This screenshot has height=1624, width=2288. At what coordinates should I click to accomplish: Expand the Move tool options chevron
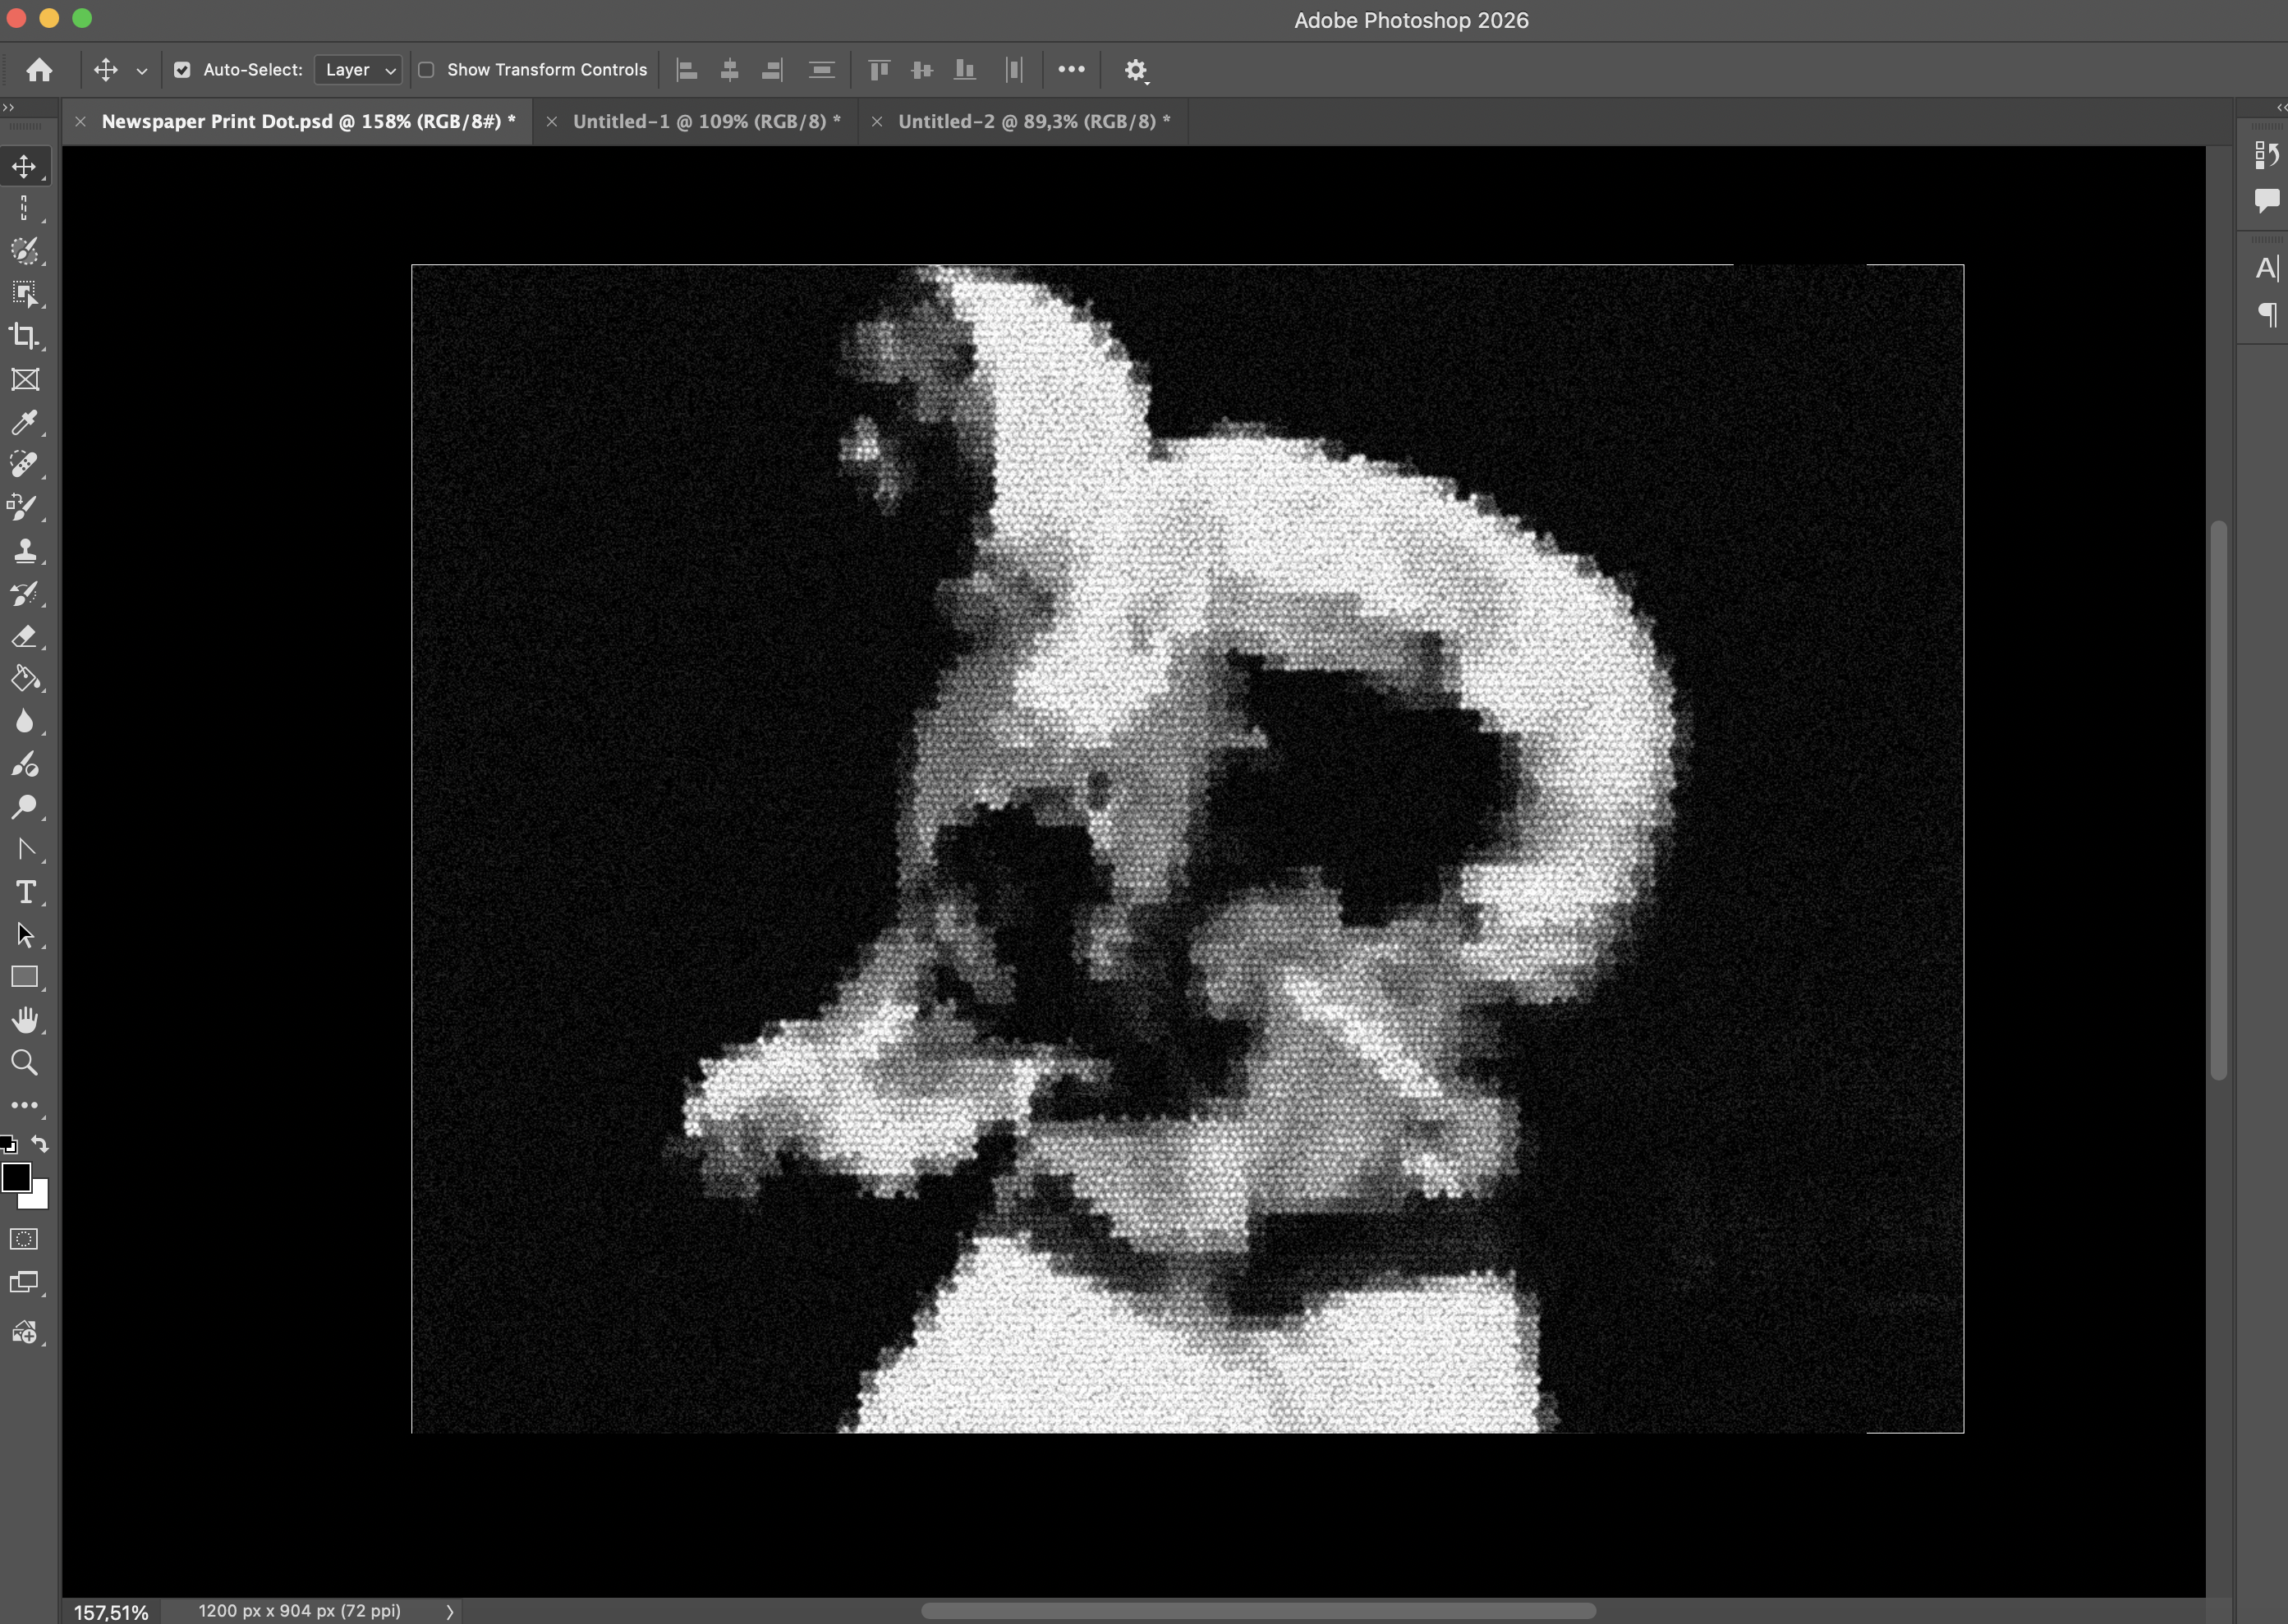click(141, 70)
